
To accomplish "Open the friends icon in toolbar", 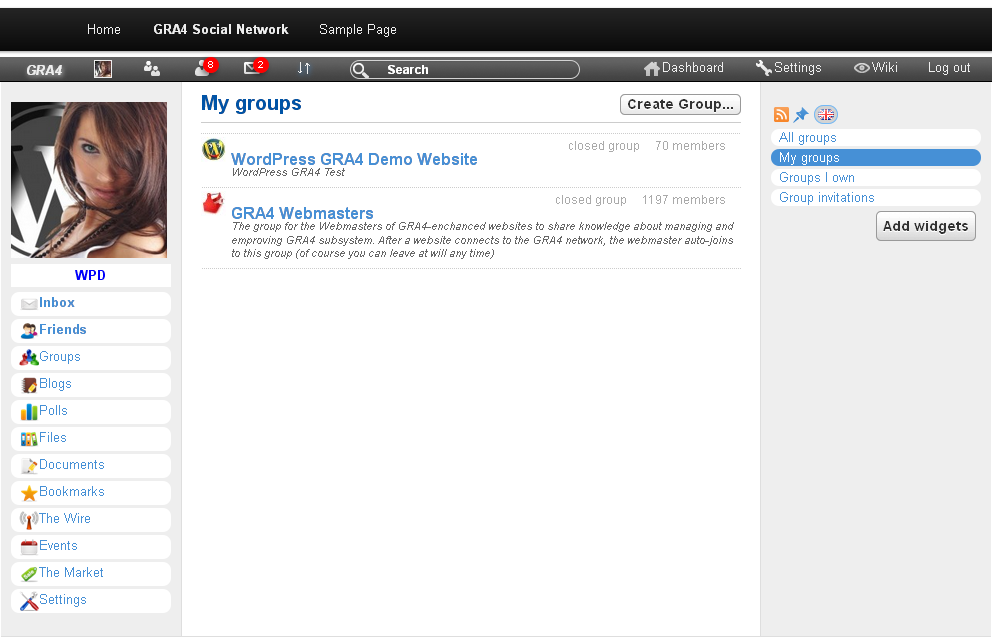I will (x=152, y=68).
